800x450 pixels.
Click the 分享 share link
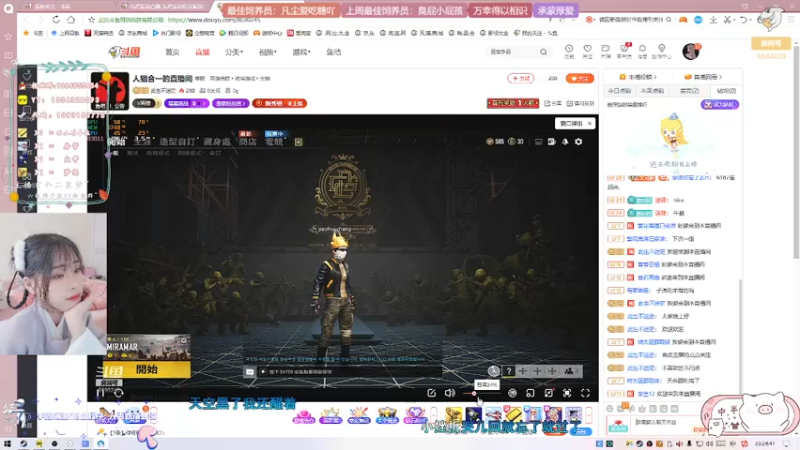click(x=553, y=103)
